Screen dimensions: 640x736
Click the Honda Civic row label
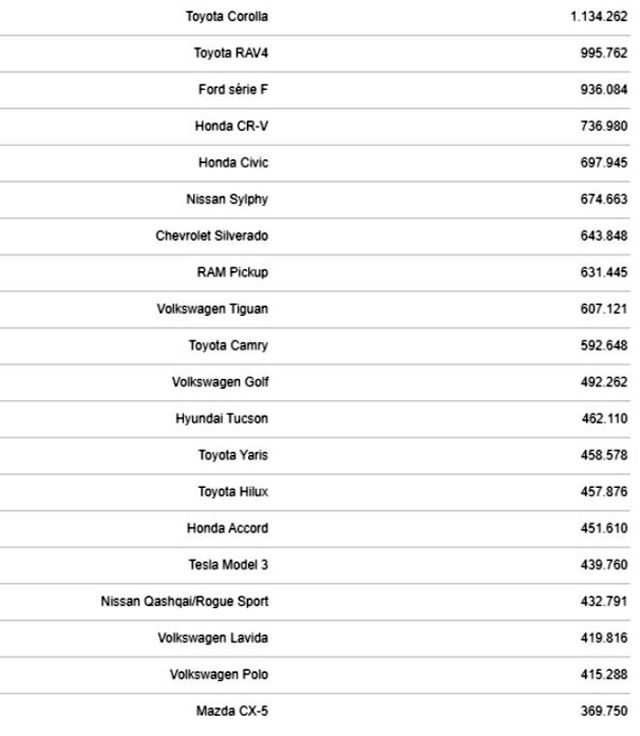coord(233,163)
